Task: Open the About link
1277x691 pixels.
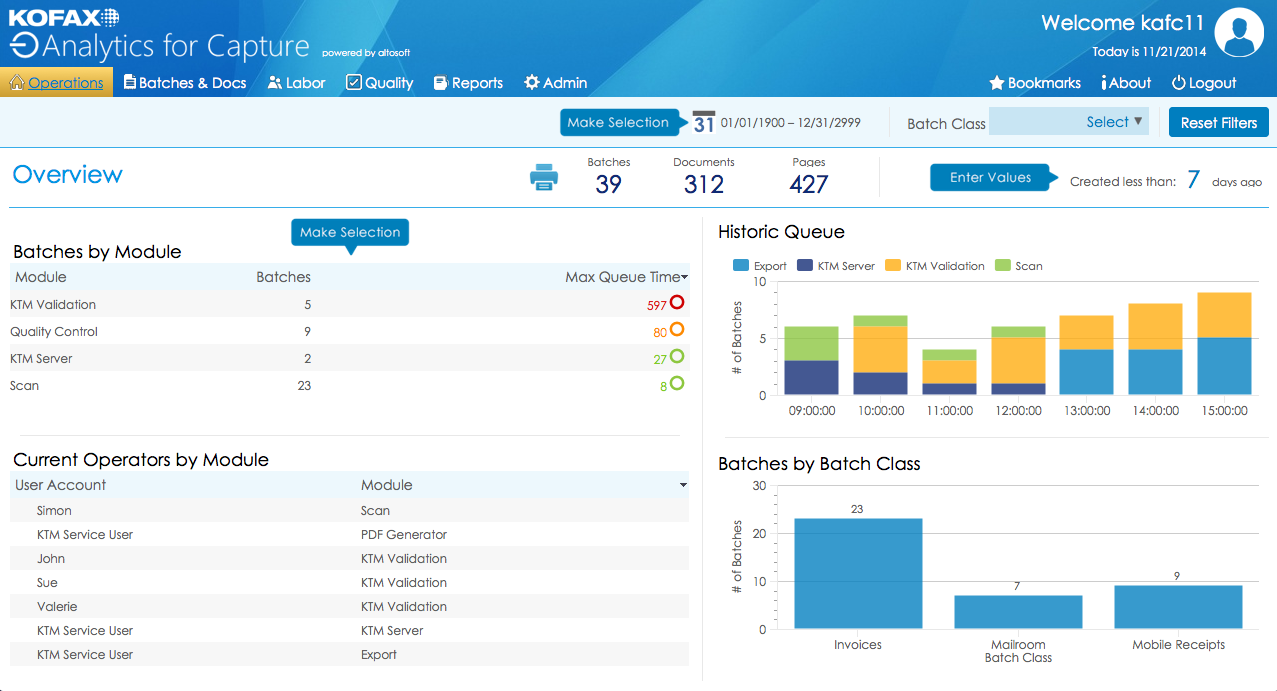Action: (x=1126, y=83)
